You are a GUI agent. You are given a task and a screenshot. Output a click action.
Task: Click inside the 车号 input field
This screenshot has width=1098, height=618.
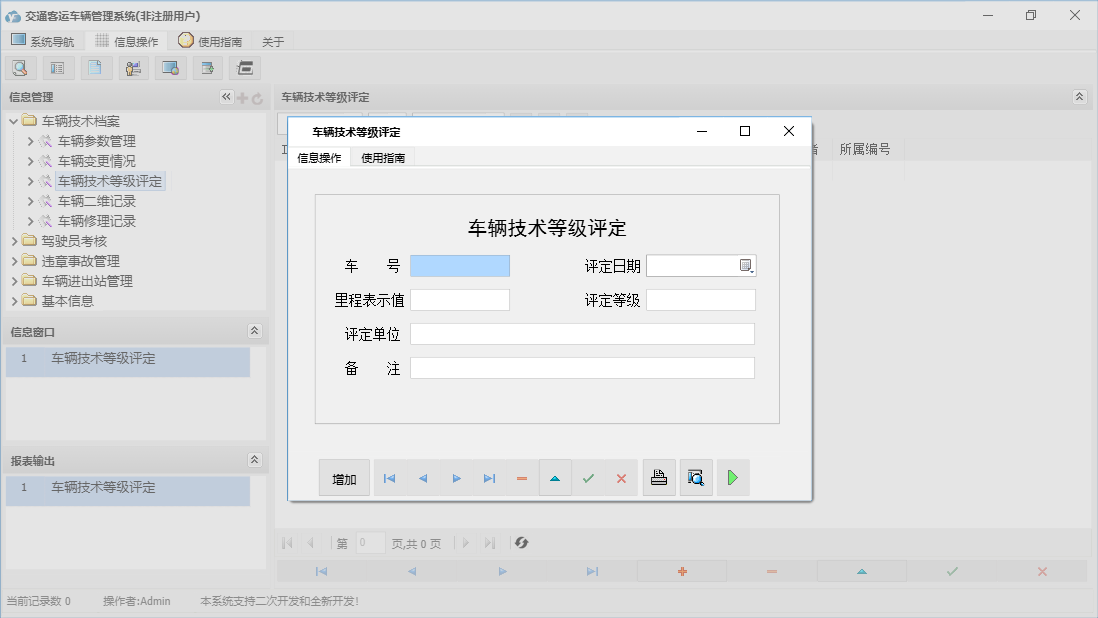[x=460, y=265]
